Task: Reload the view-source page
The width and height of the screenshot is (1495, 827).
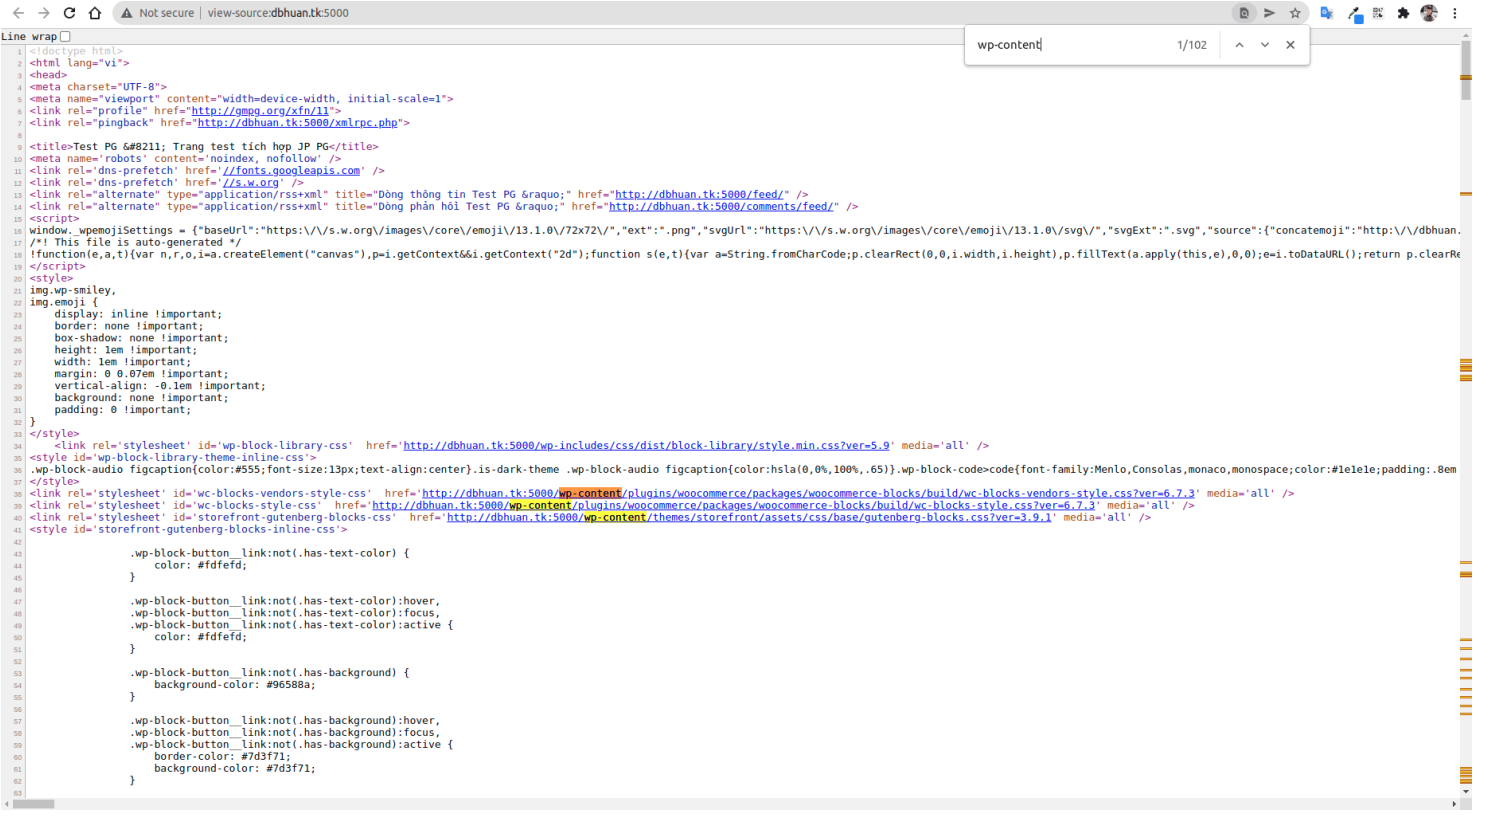Action: tap(69, 13)
